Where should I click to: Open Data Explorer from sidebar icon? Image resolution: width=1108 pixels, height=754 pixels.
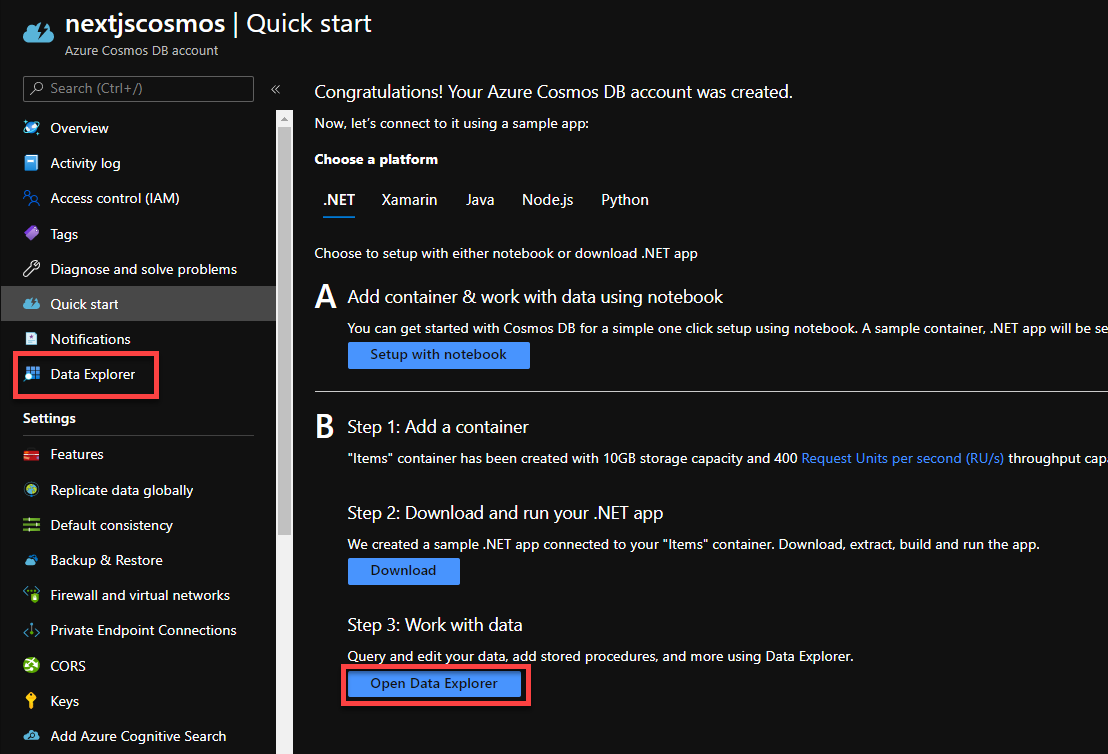32,375
